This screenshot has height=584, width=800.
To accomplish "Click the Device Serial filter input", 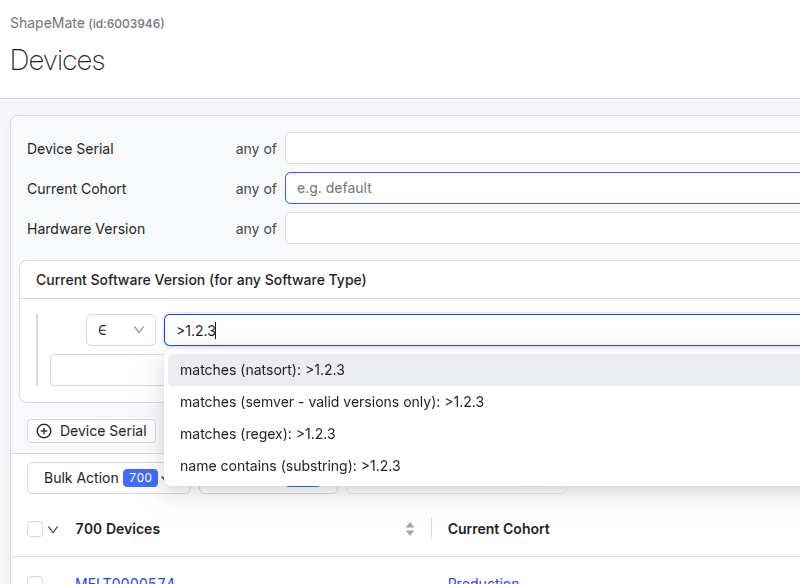I will tap(542, 148).
